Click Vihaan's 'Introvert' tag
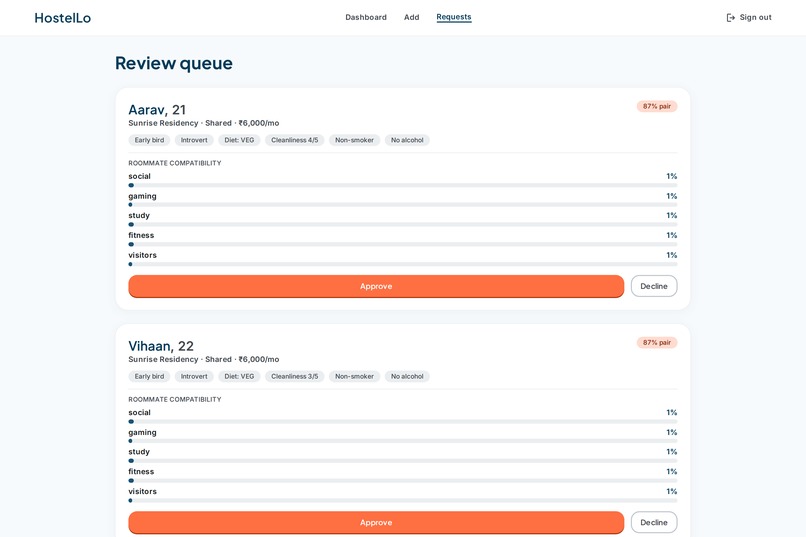Screen dimensions: 806x537 point(194,377)
